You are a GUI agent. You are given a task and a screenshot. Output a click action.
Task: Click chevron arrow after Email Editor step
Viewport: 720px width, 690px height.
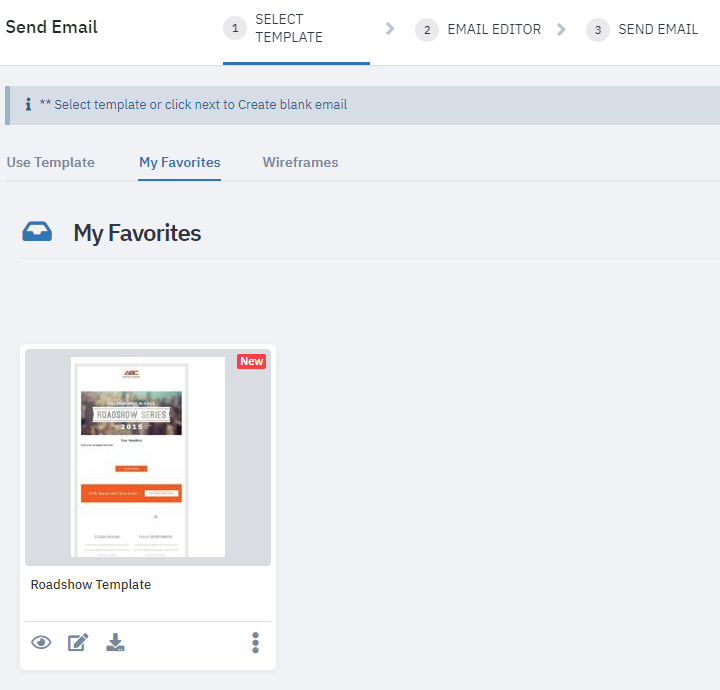561,30
